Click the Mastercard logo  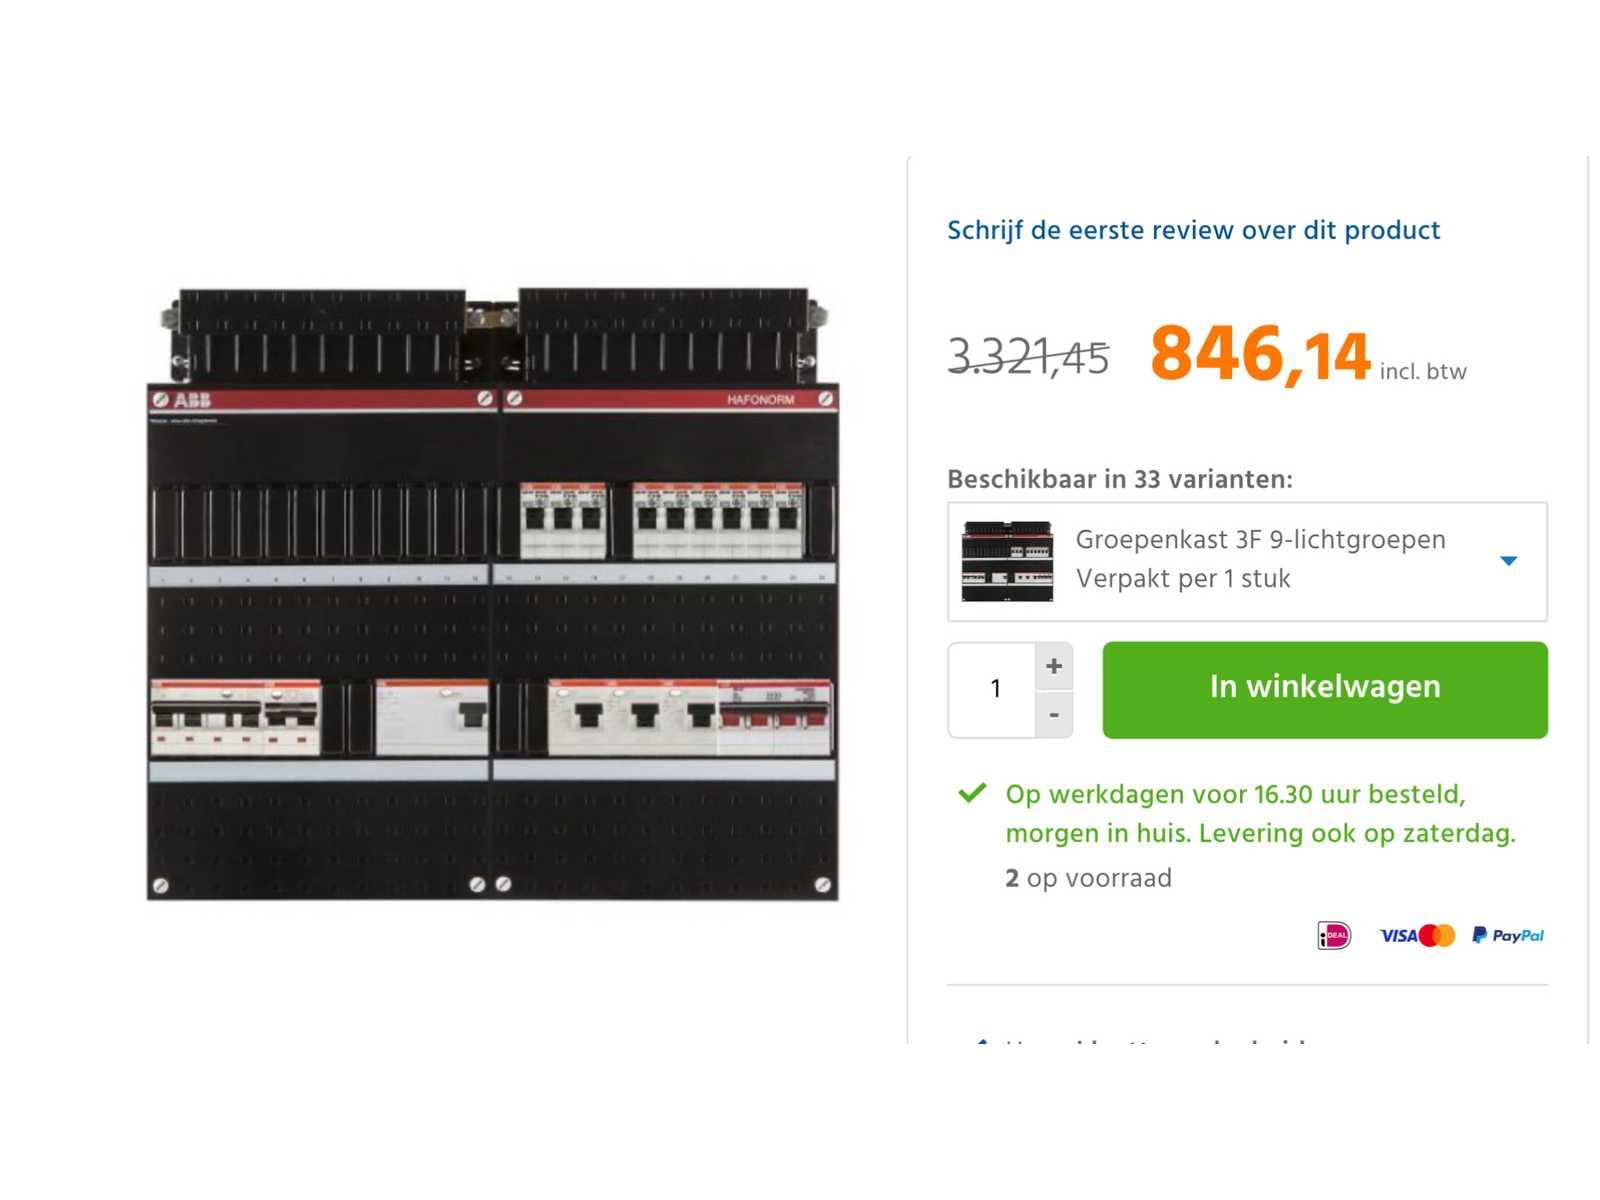click(x=1437, y=936)
